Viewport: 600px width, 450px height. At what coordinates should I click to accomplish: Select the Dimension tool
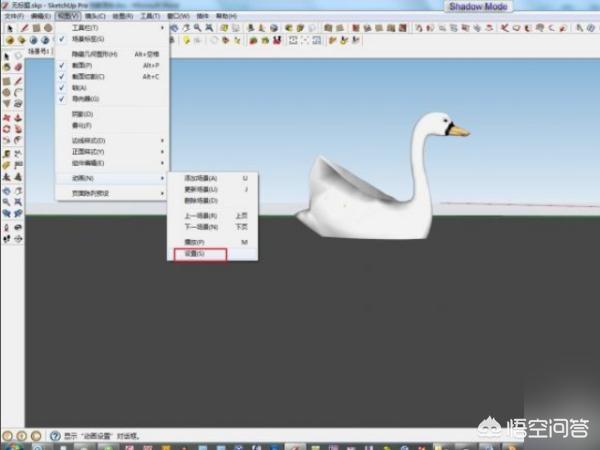[x=18, y=154]
